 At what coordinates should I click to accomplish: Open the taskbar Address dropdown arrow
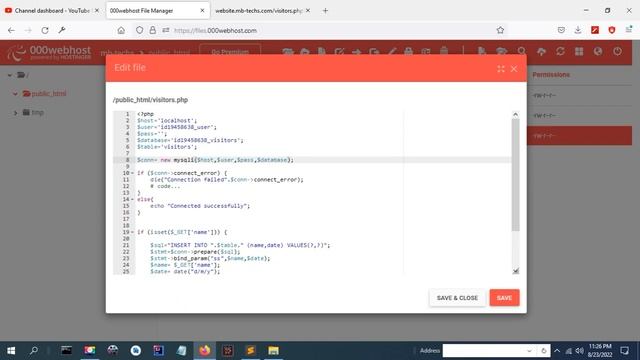529,351
